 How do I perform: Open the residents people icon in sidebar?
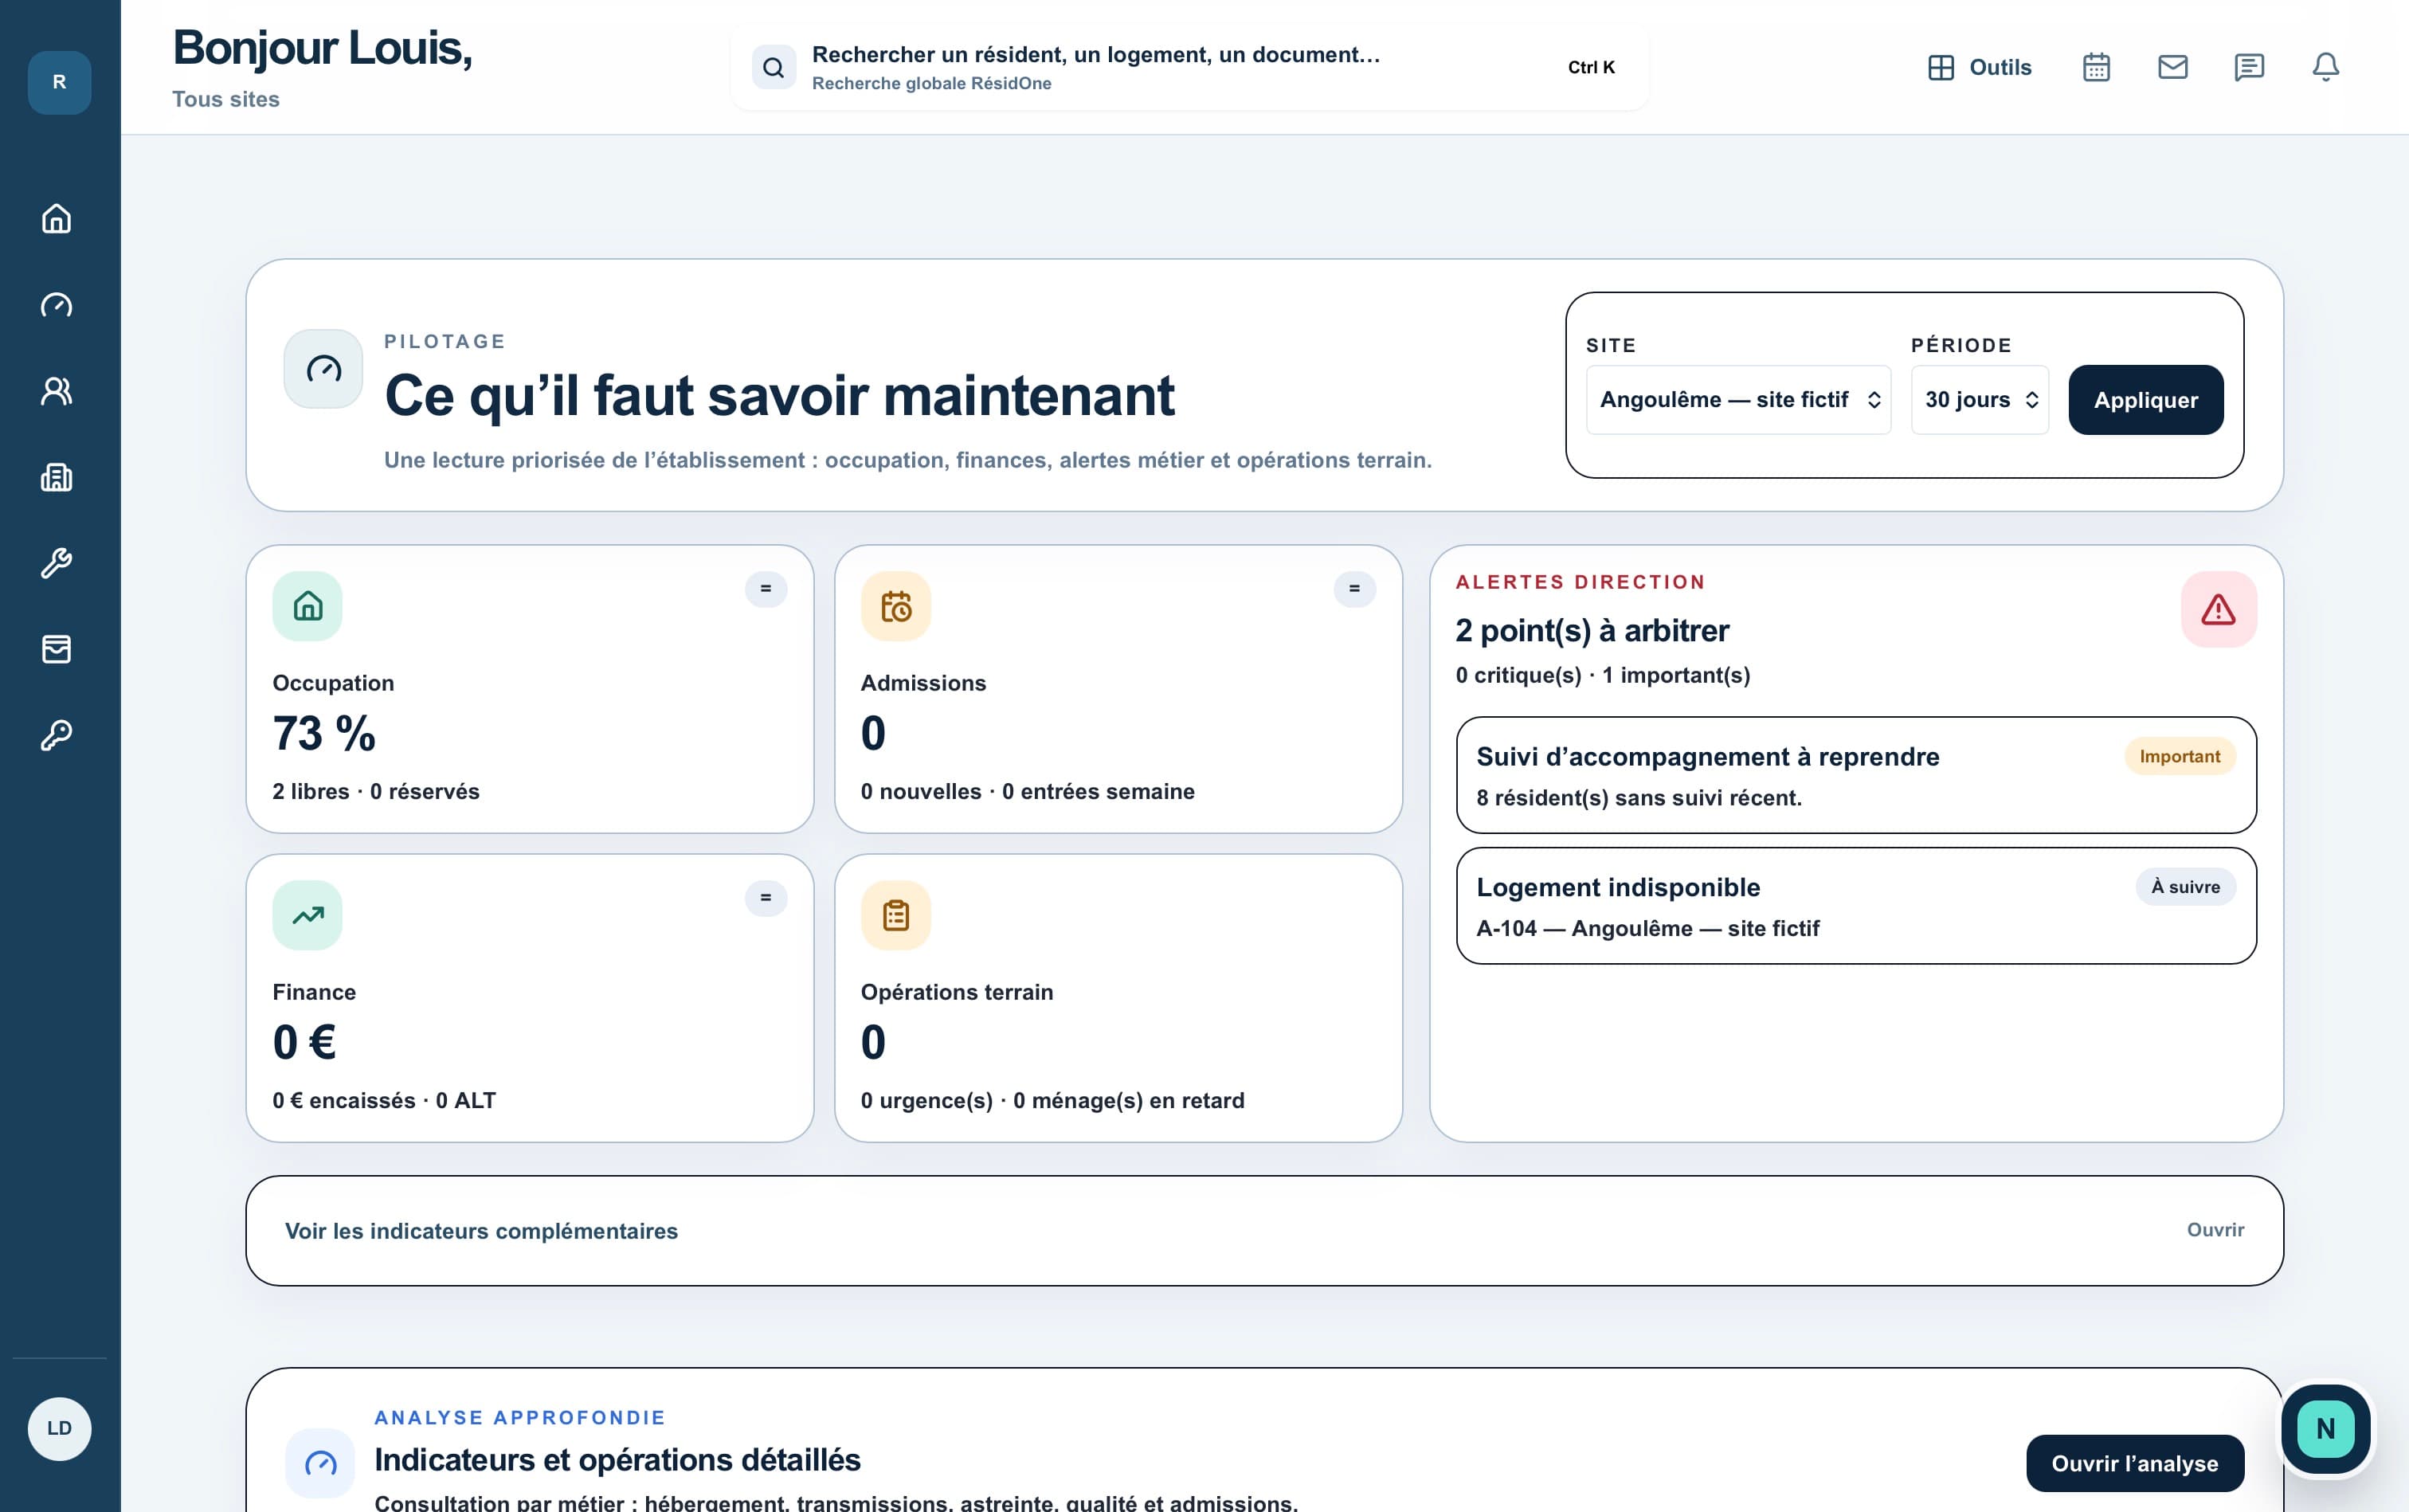(57, 391)
